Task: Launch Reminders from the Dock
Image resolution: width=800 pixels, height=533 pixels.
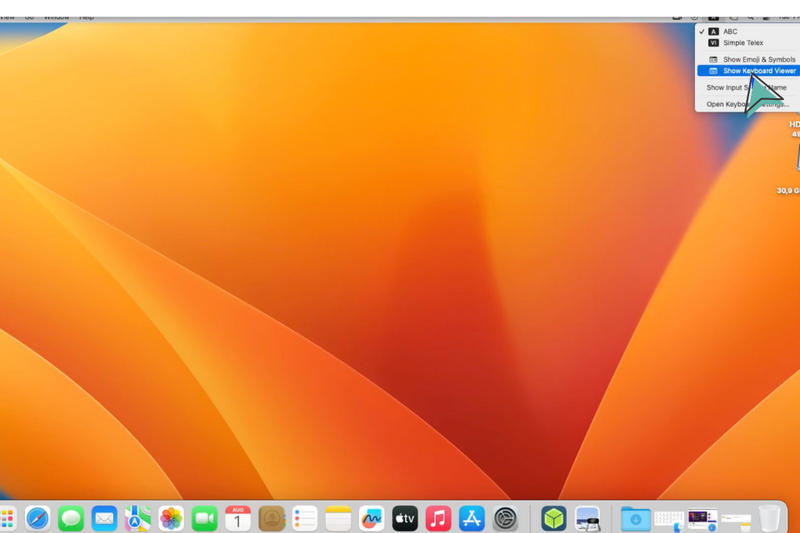Action: click(x=305, y=519)
